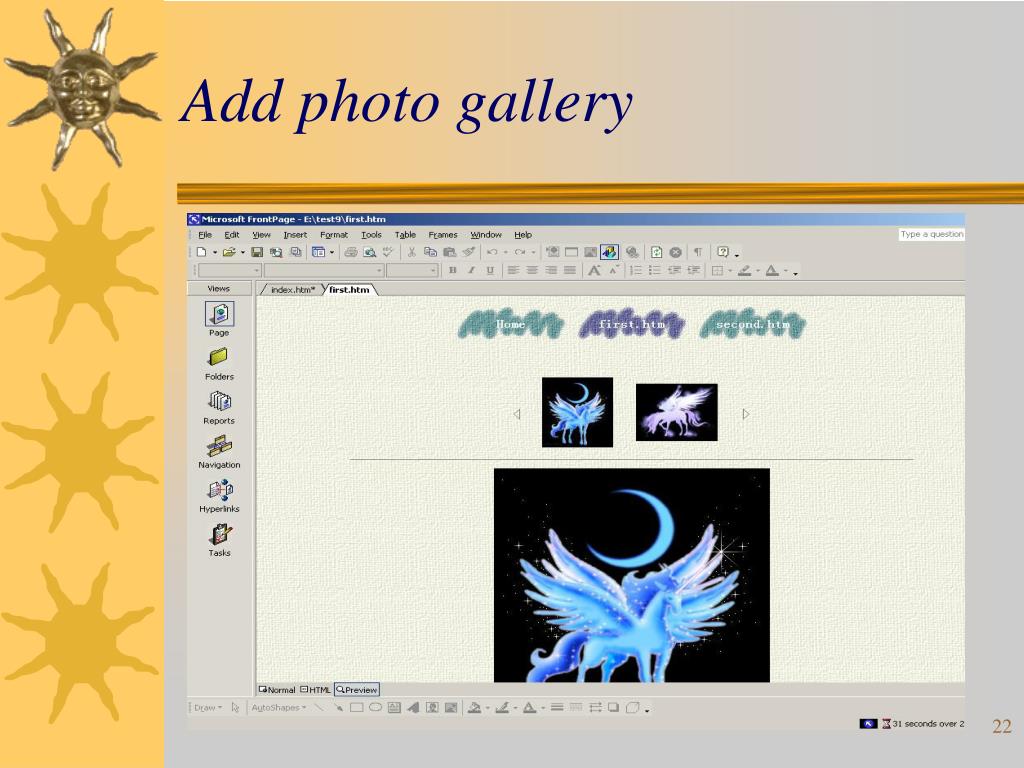The image size is (1024, 768).
Task: Click the Stop icon in toolbar
Action: coord(675,252)
